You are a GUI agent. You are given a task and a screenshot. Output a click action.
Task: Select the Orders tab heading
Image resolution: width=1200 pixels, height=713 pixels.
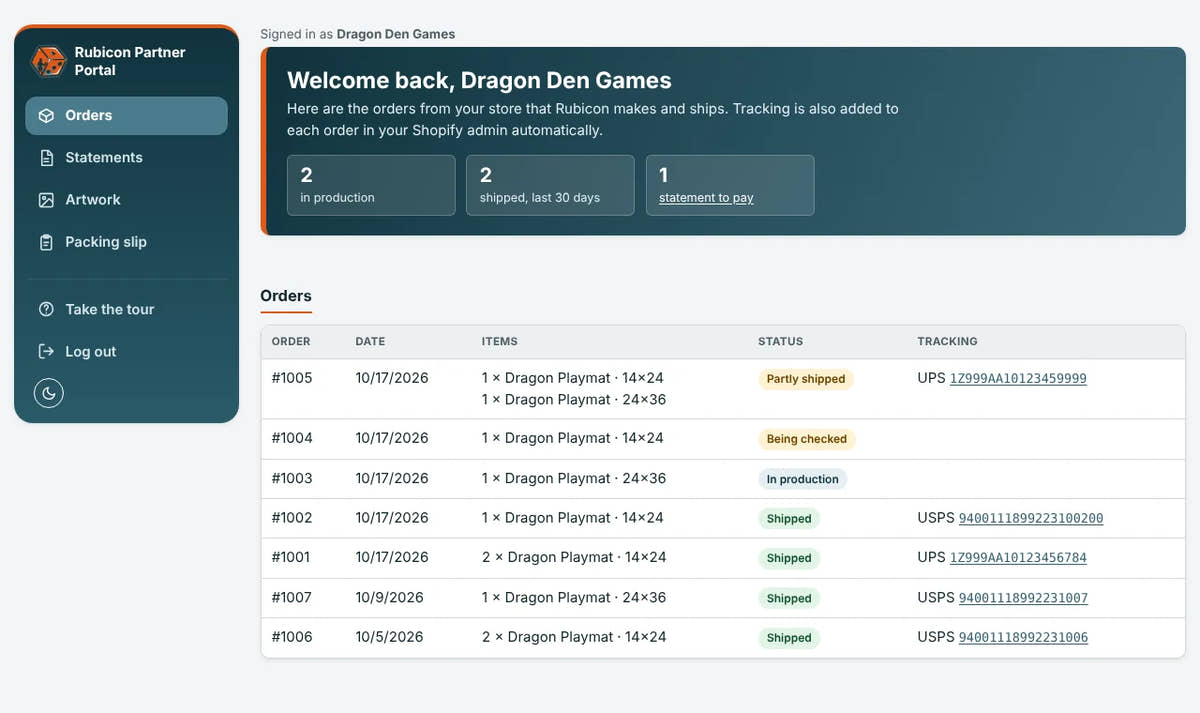click(286, 296)
